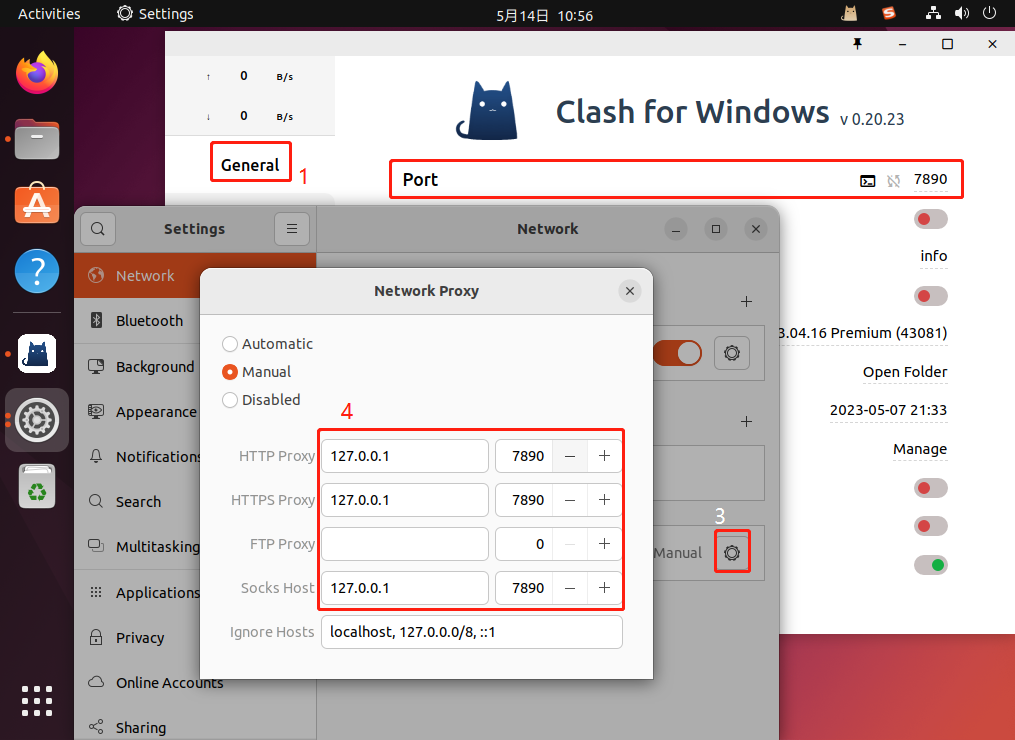Select the Manual proxy radio button

click(230, 372)
